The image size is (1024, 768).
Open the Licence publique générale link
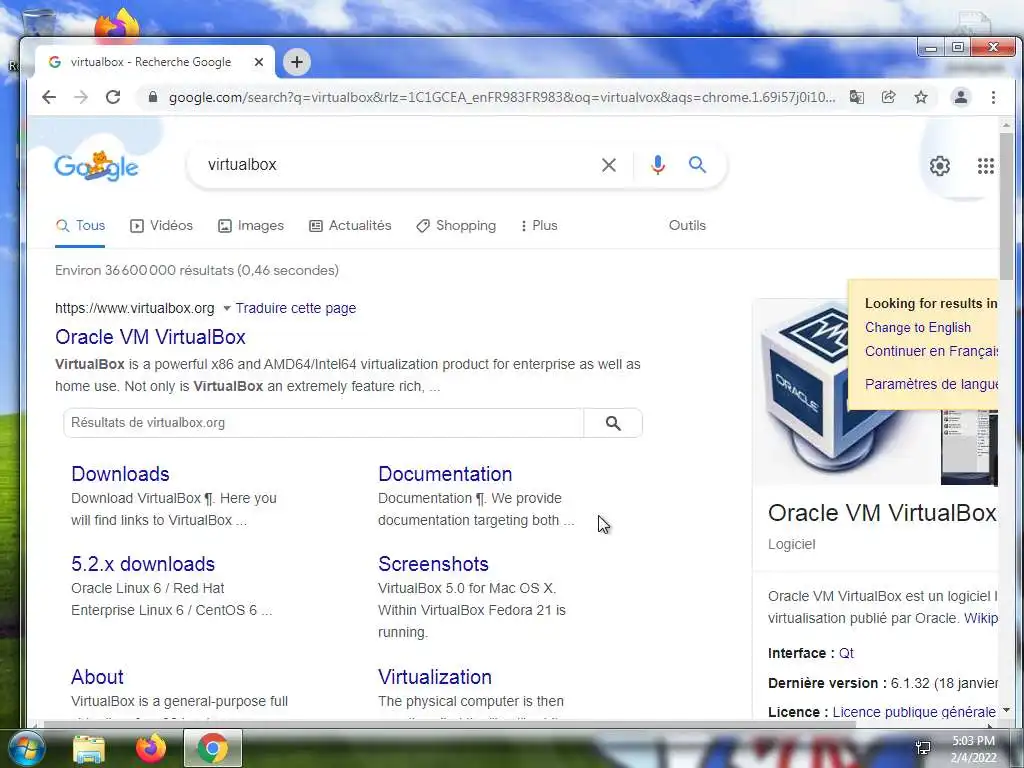(914, 712)
